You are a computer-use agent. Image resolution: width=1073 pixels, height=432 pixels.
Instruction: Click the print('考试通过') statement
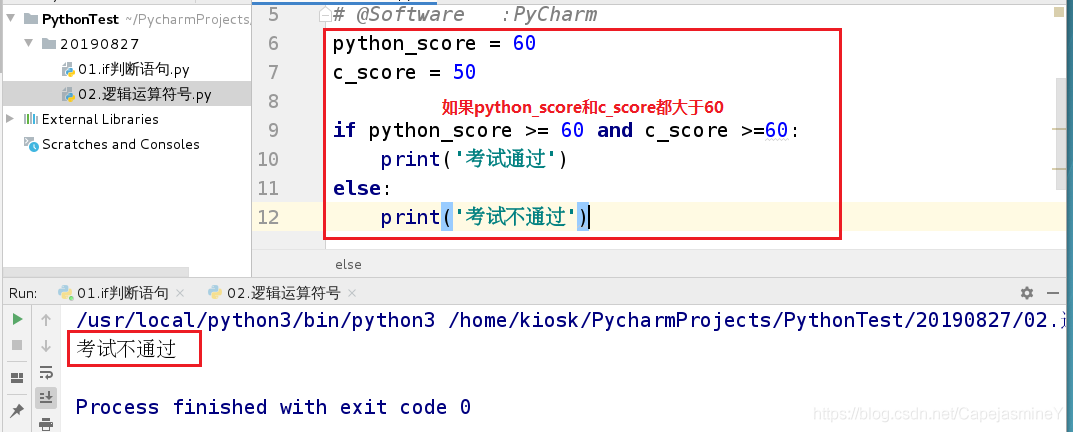click(x=474, y=160)
